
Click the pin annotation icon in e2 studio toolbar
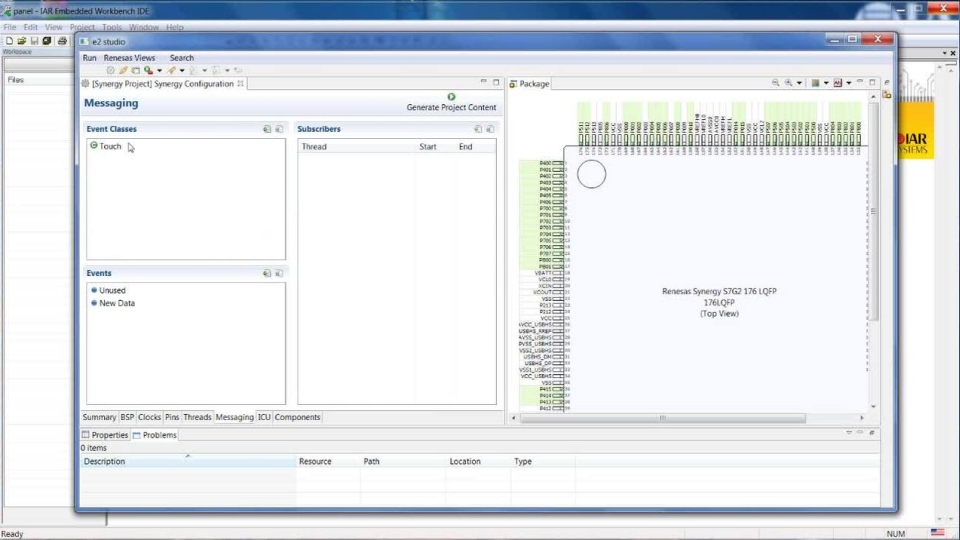click(171, 70)
